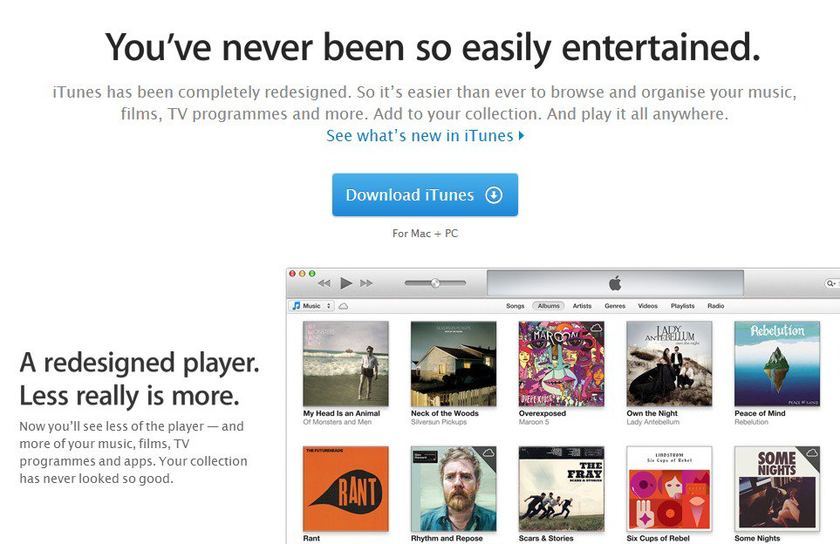This screenshot has height=544, width=840.
Task: Click the download arrow icon in the Download button
Action: click(493, 195)
